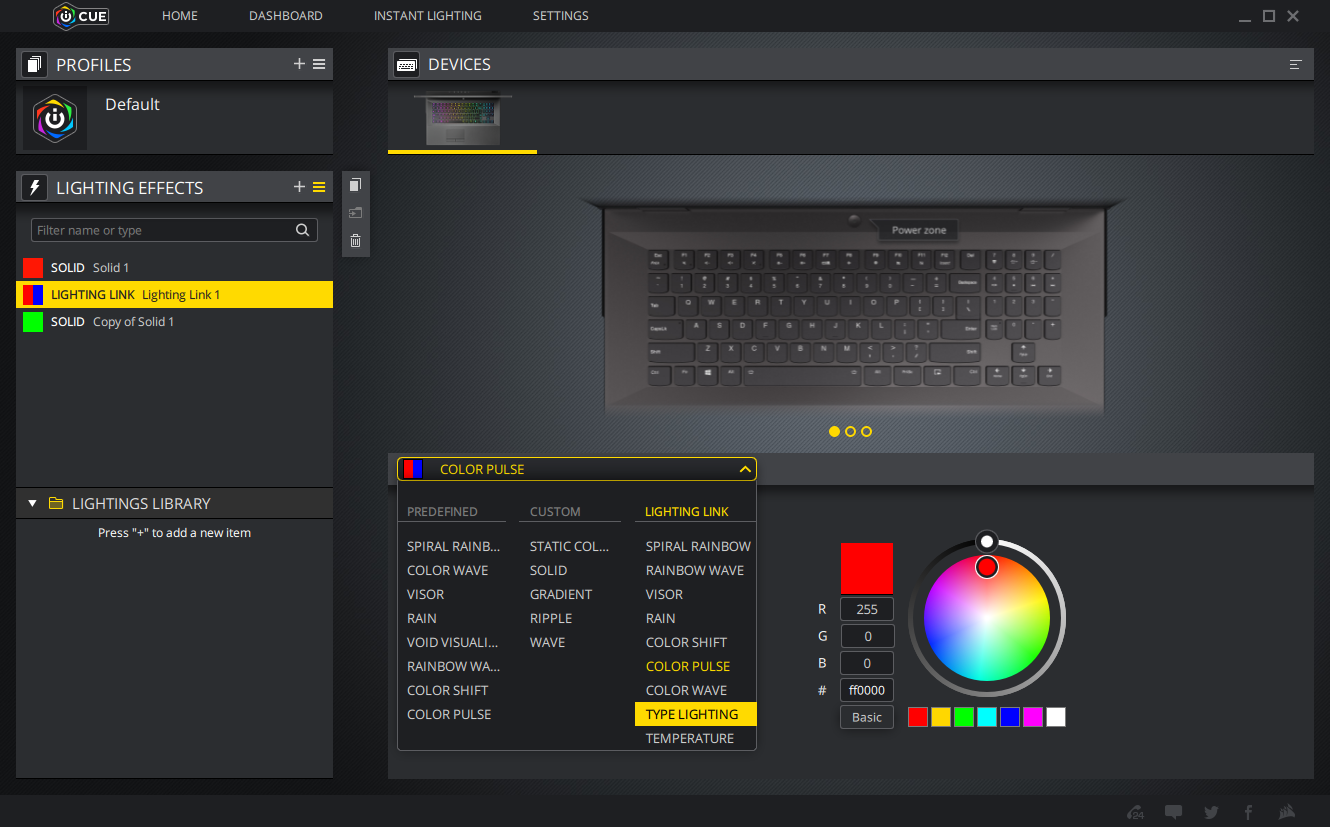Pick RIPPLE under Custom column
The image size is (1330, 827).
pos(551,618)
